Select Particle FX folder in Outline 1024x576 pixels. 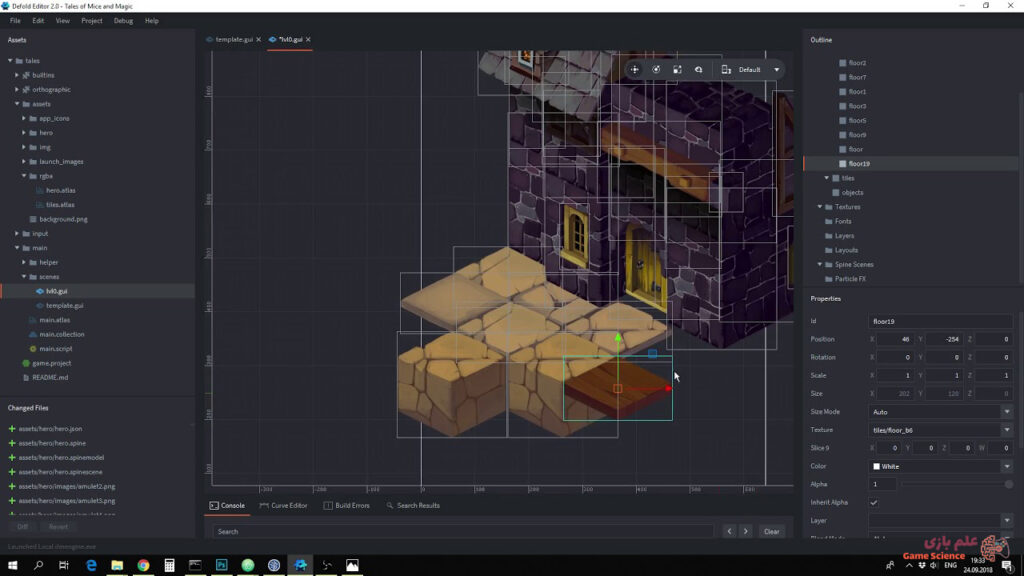click(850, 279)
